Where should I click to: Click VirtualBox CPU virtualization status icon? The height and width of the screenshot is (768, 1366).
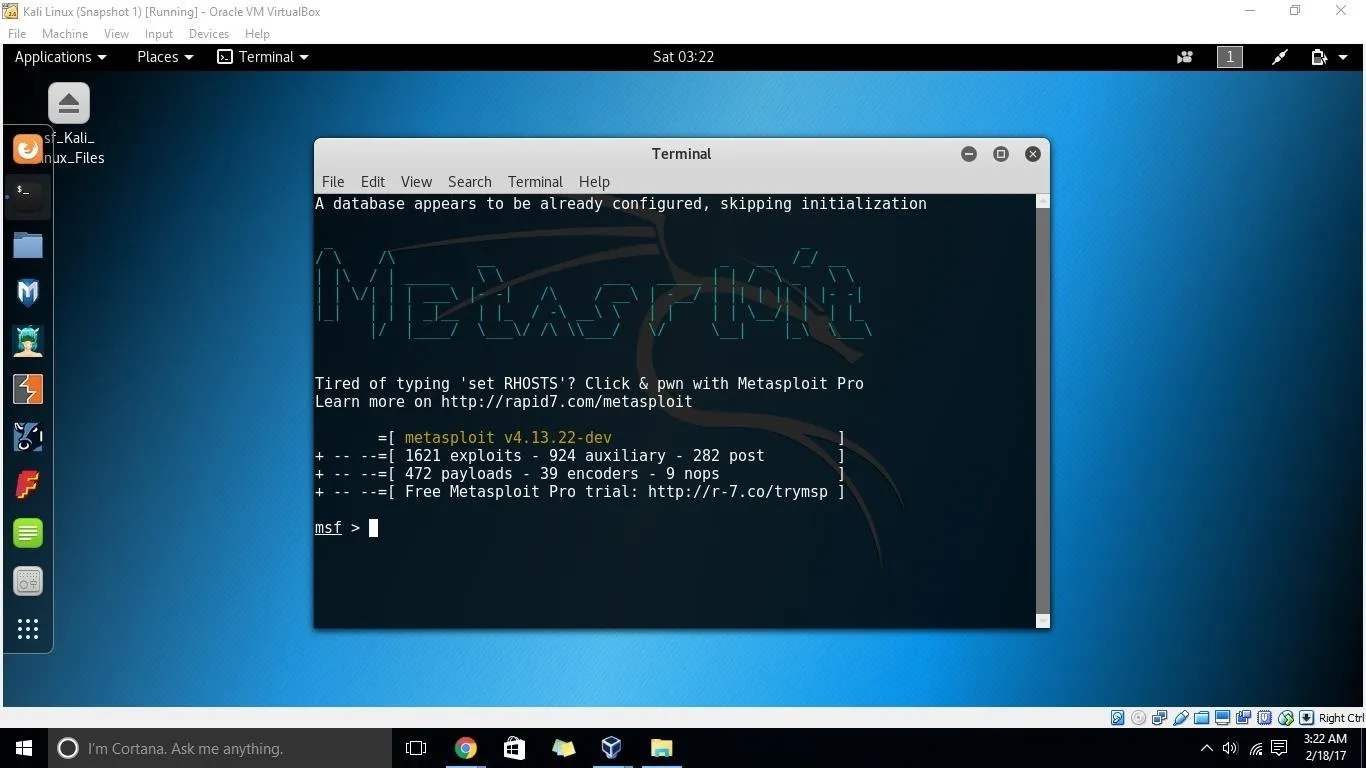point(1265,718)
